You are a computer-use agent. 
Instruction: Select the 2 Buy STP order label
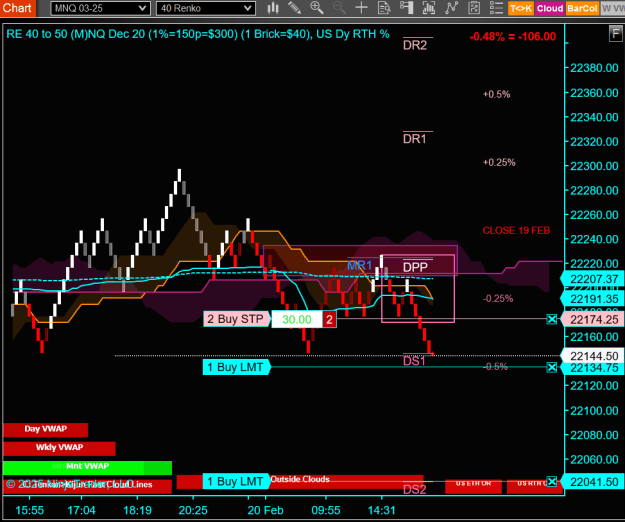point(237,319)
